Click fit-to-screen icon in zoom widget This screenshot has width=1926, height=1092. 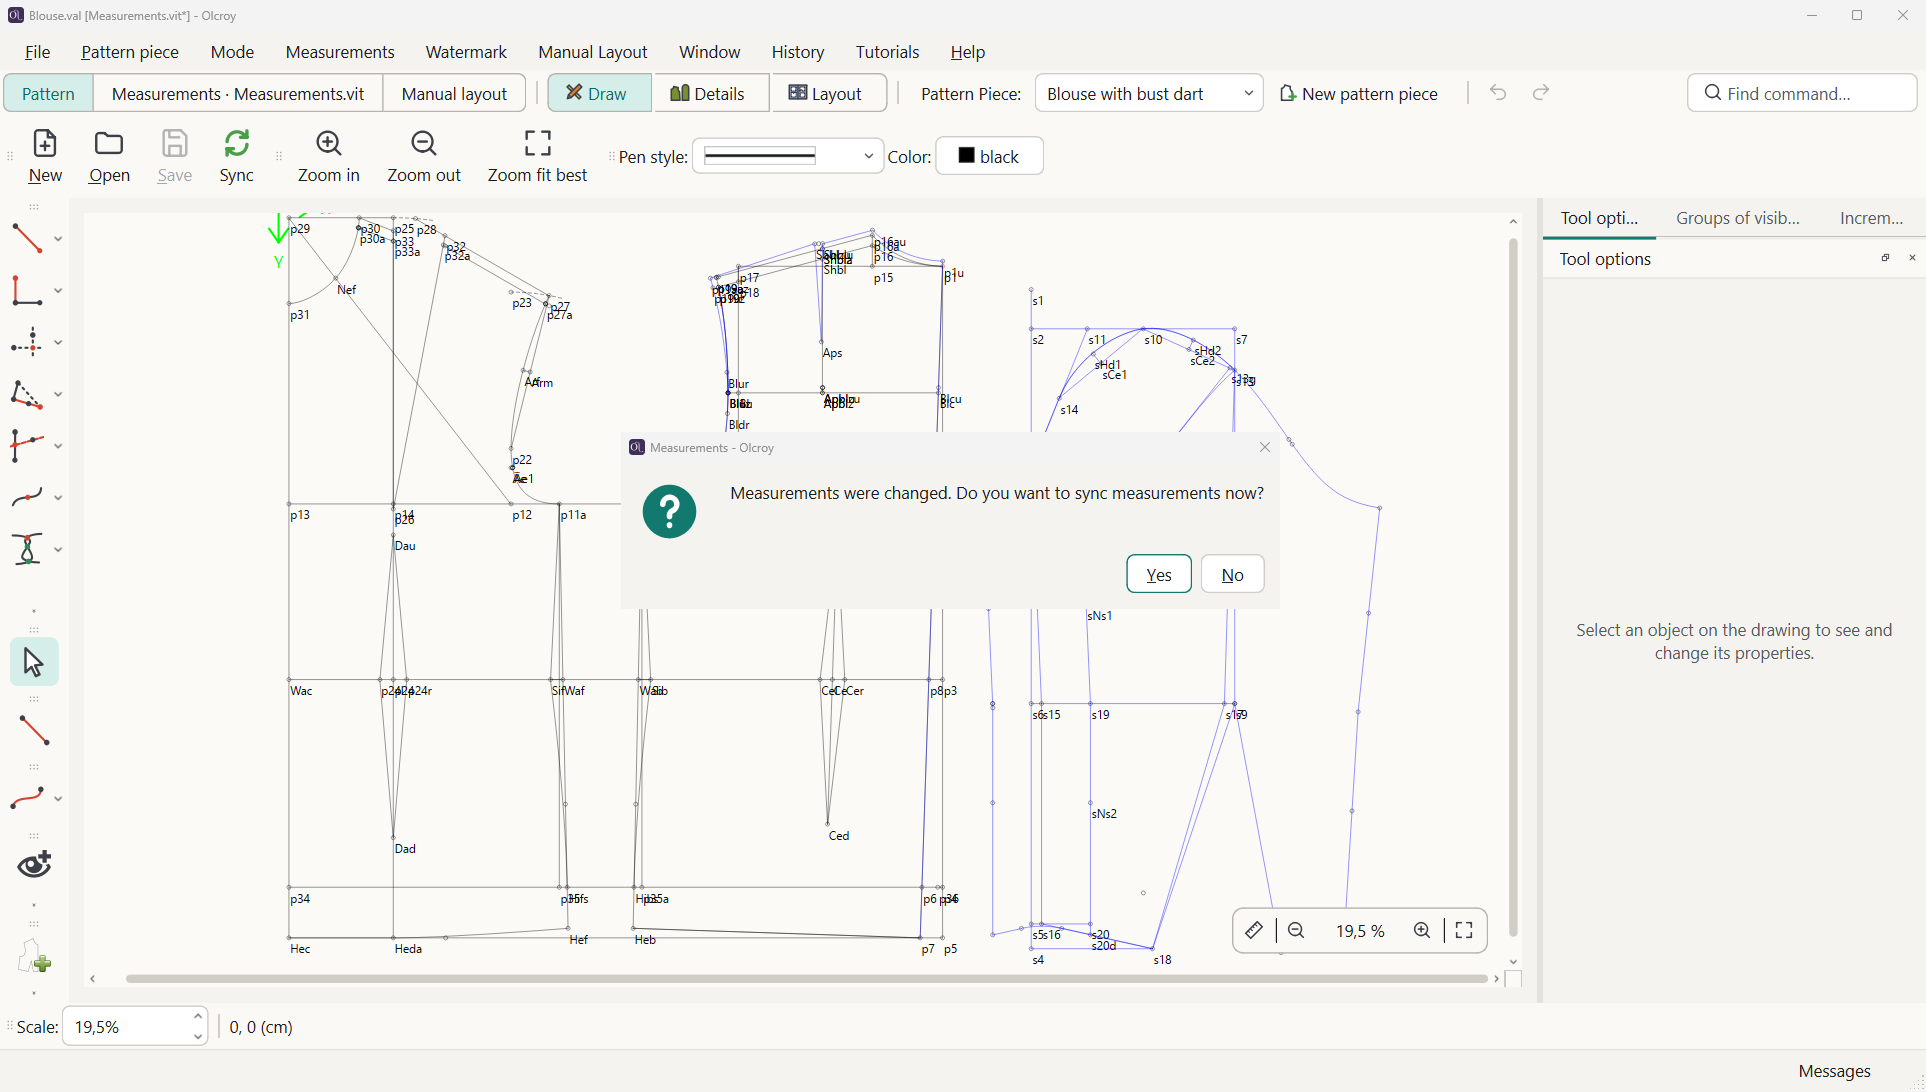tap(1464, 931)
